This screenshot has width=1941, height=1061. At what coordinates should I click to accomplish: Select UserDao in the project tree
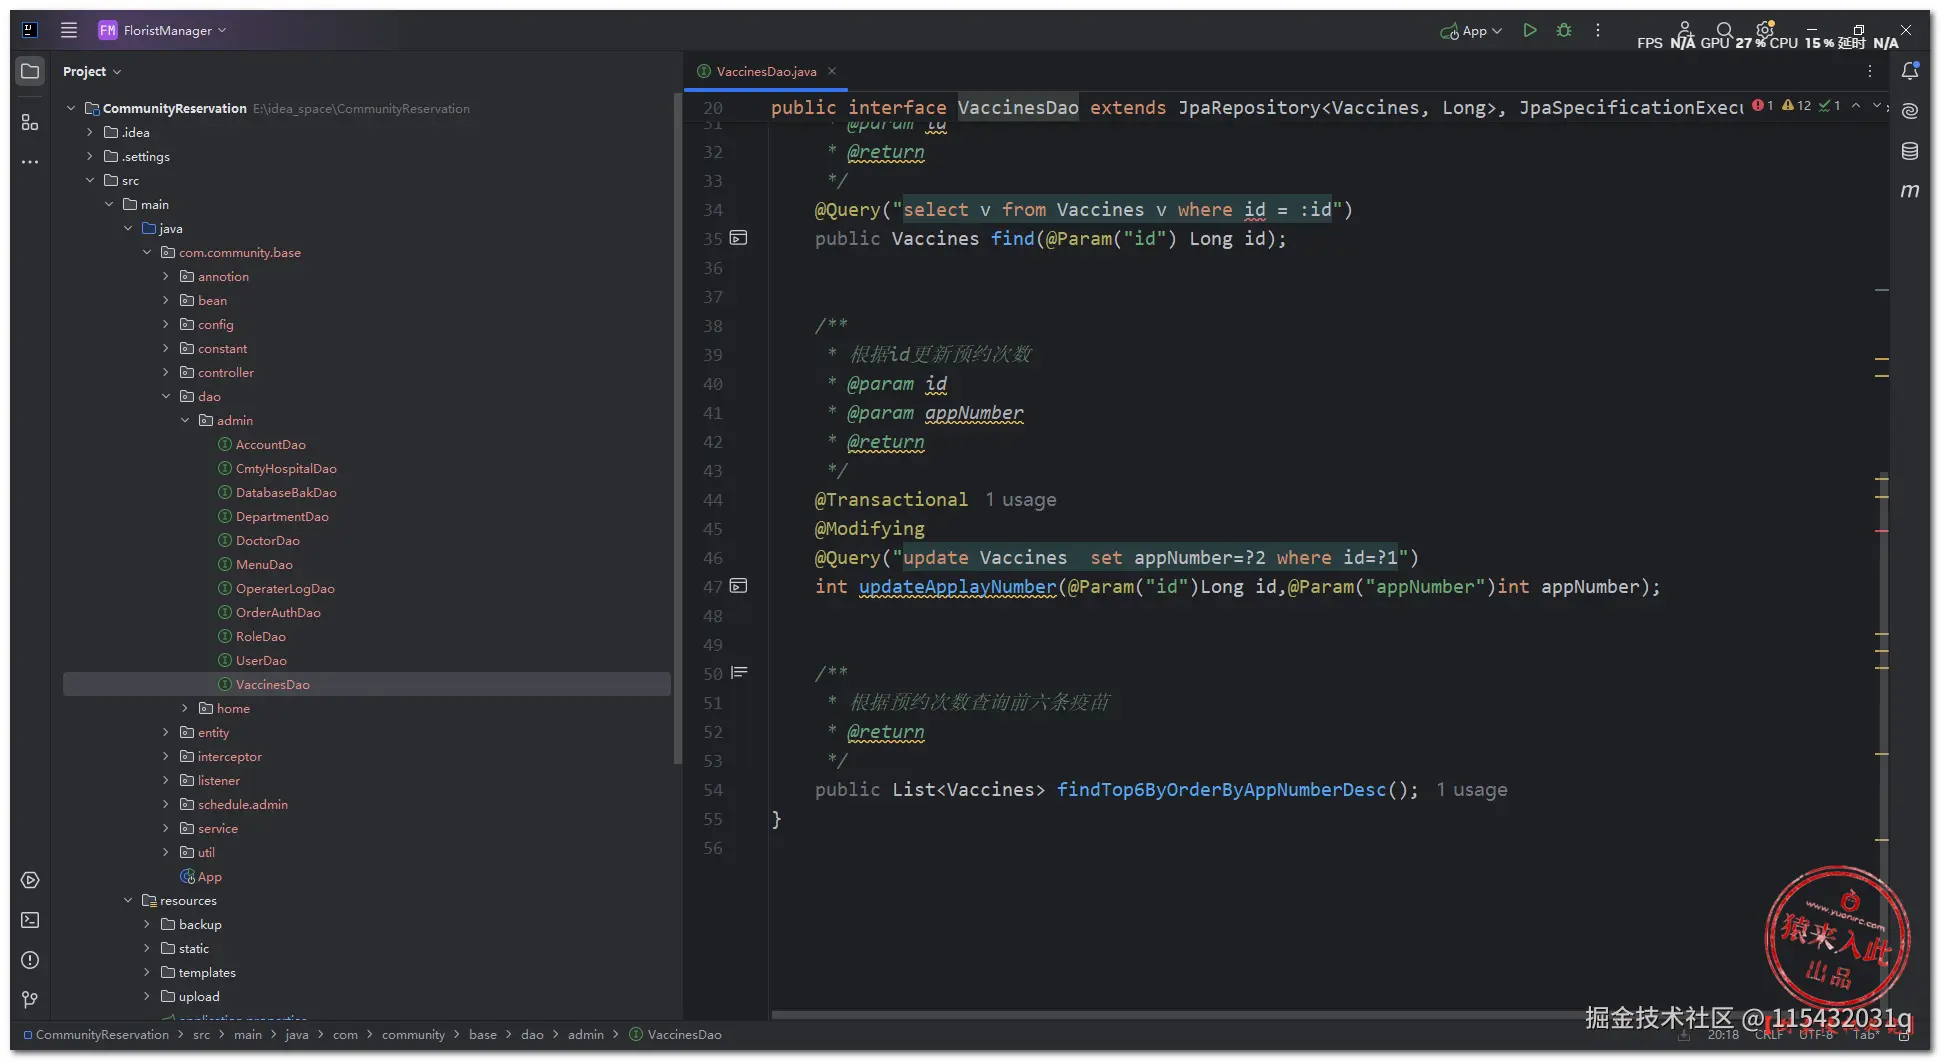tap(261, 660)
